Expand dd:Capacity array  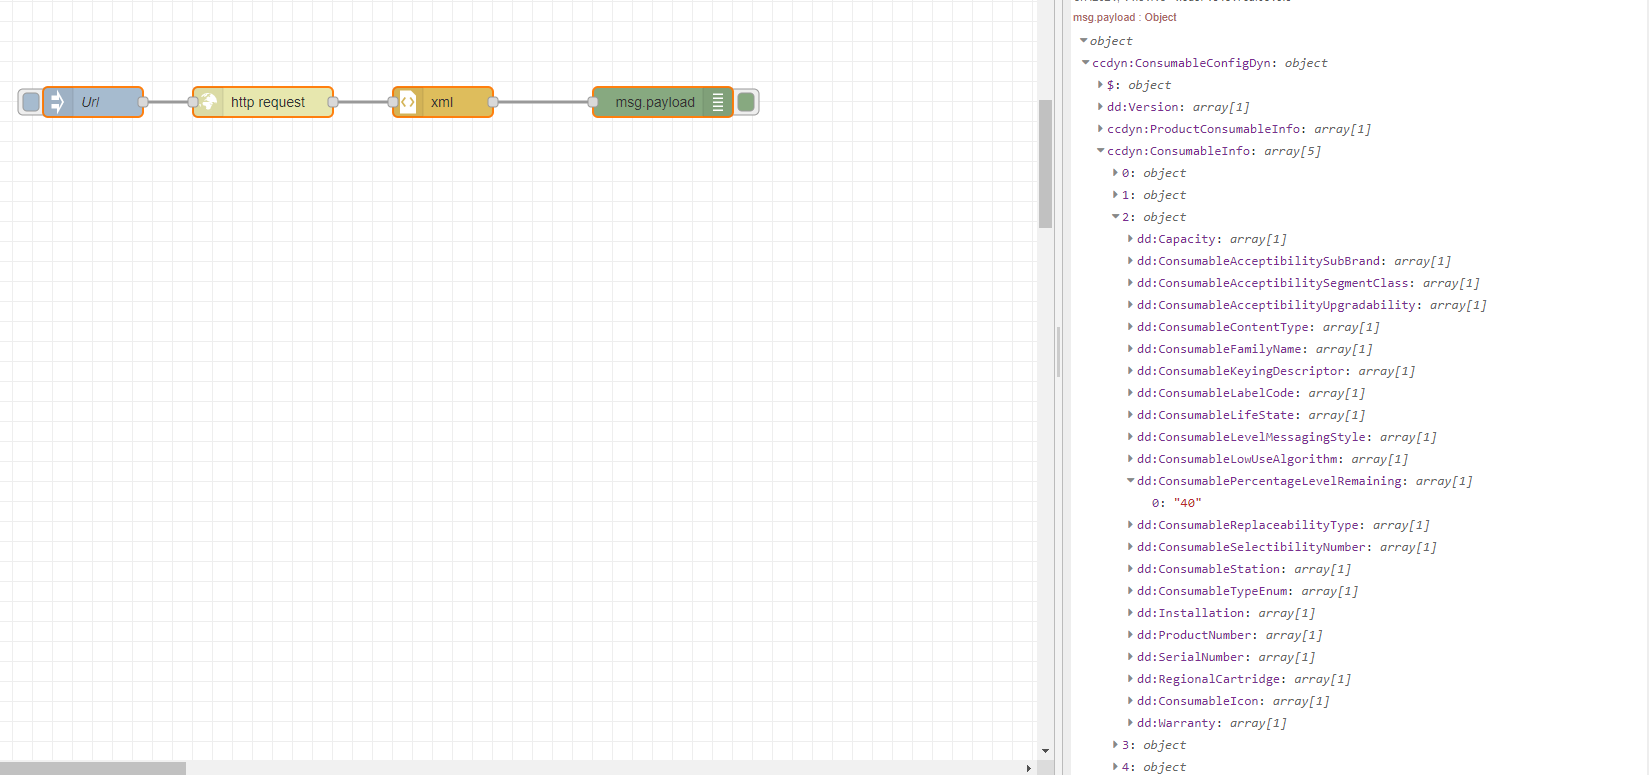coord(1131,239)
